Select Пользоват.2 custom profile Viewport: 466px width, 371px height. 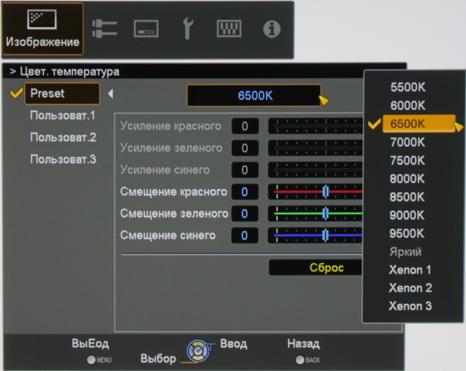(63, 137)
